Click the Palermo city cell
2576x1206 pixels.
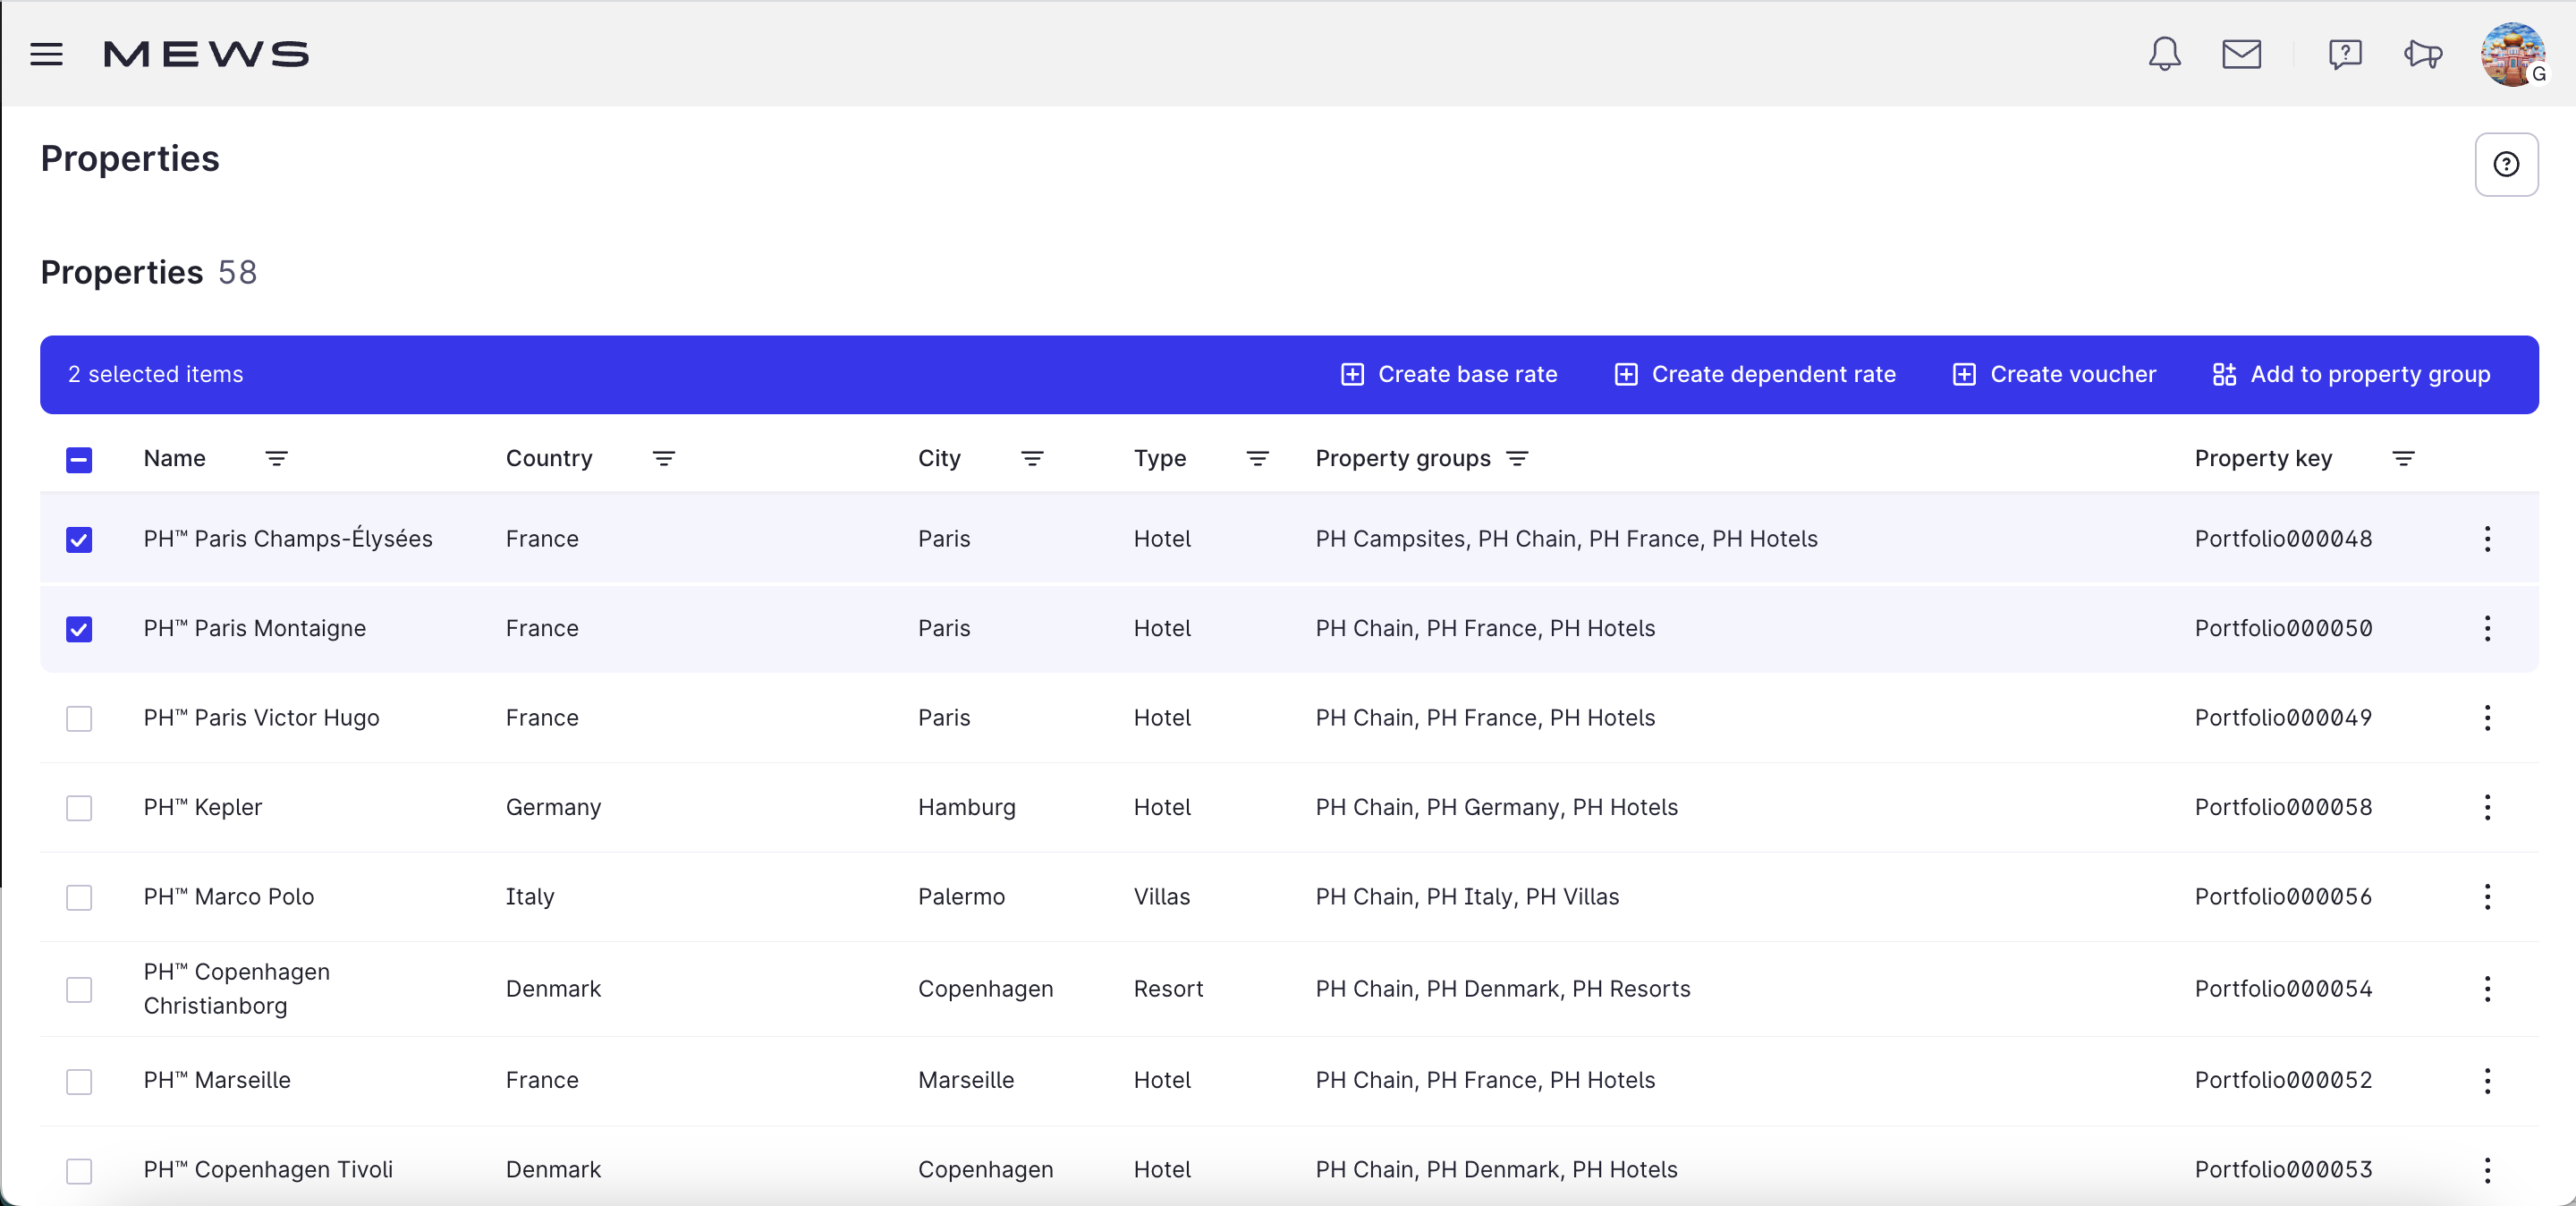[x=961, y=897]
